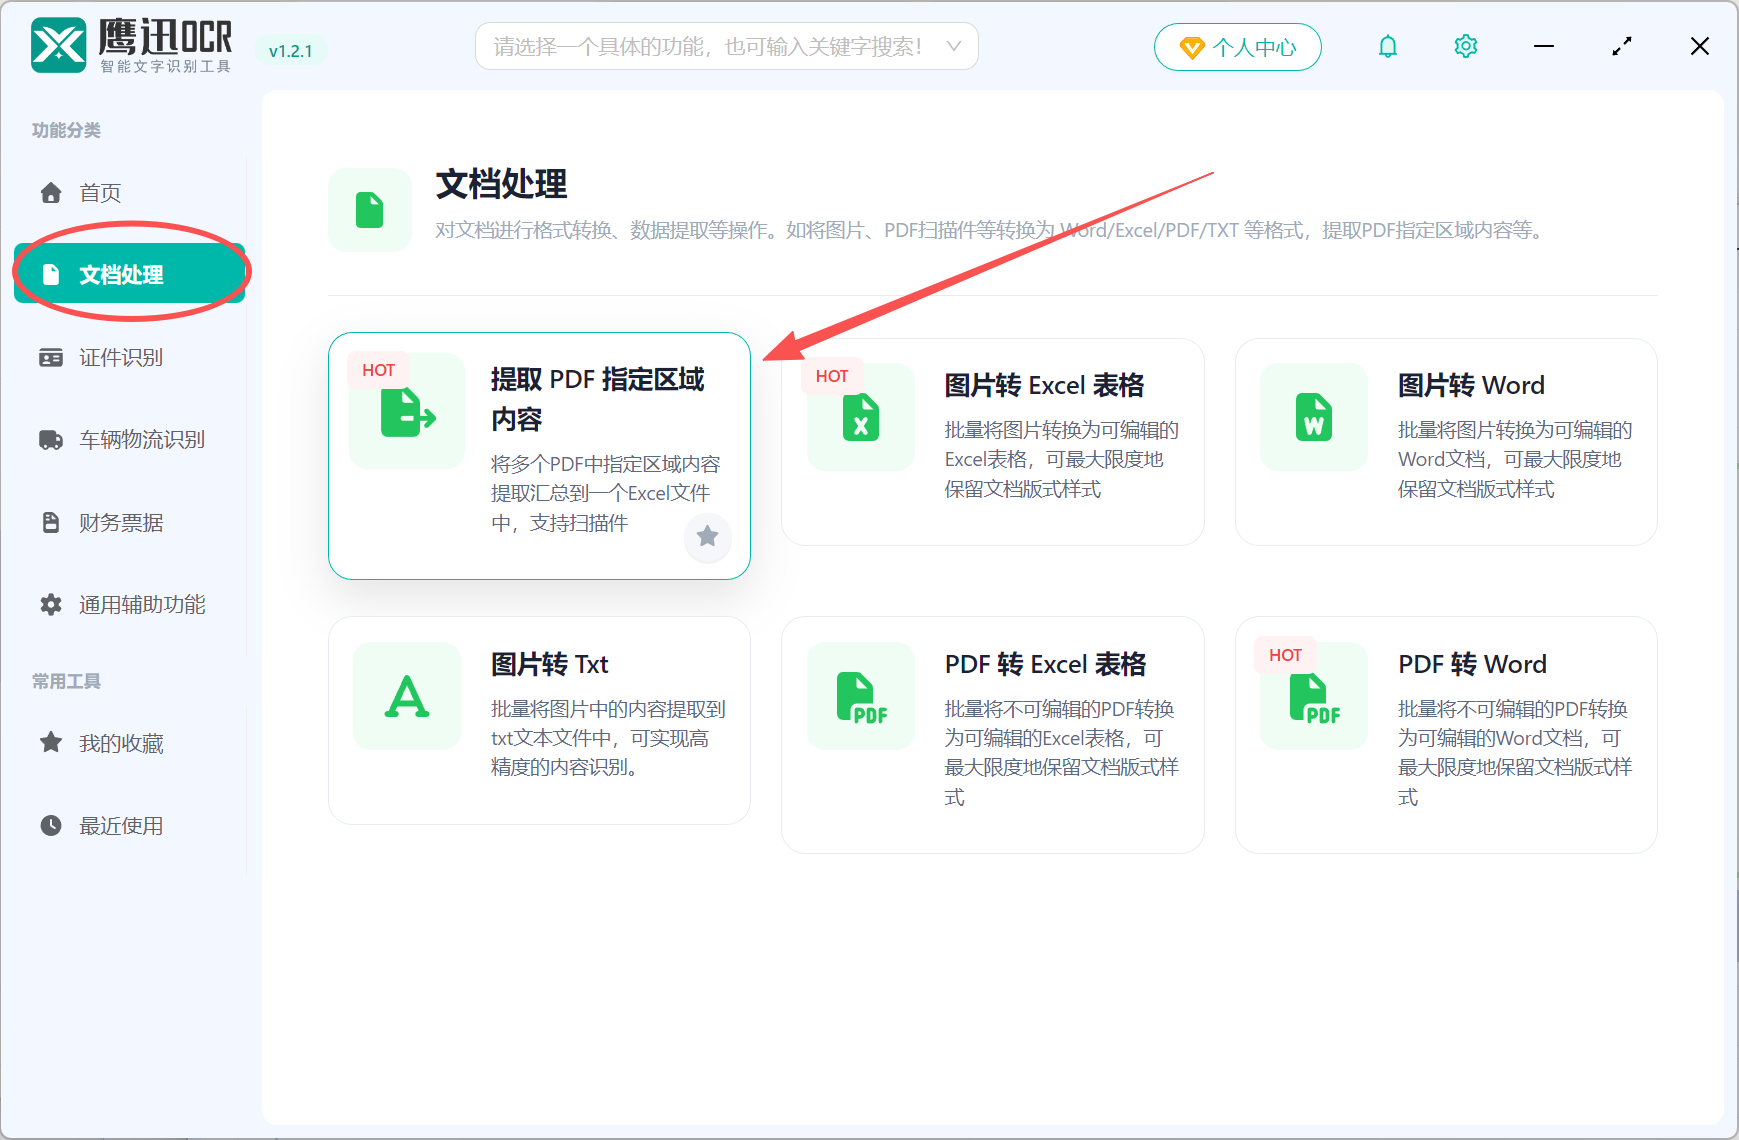Open 最近使用 recent list

point(129,826)
